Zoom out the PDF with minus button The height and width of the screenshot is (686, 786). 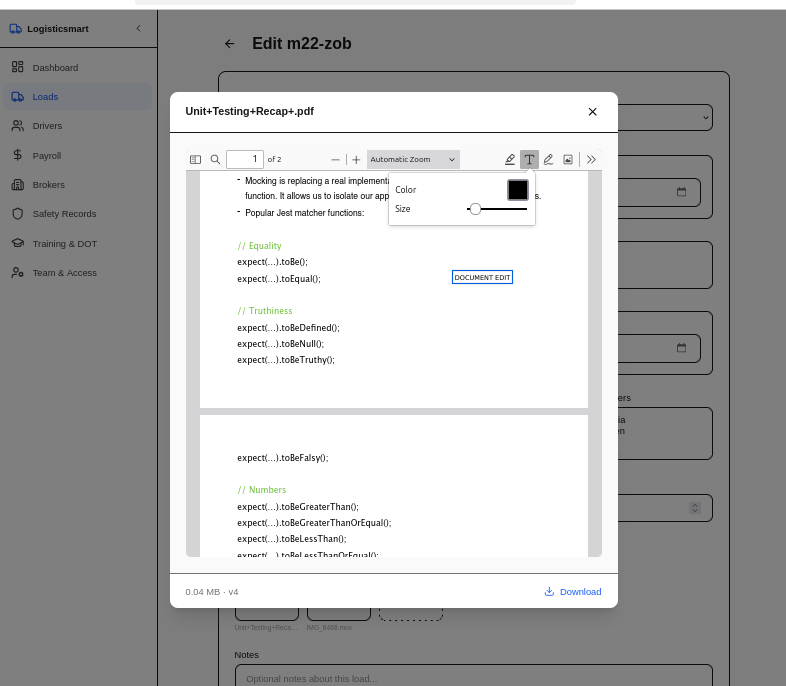[x=335, y=160]
